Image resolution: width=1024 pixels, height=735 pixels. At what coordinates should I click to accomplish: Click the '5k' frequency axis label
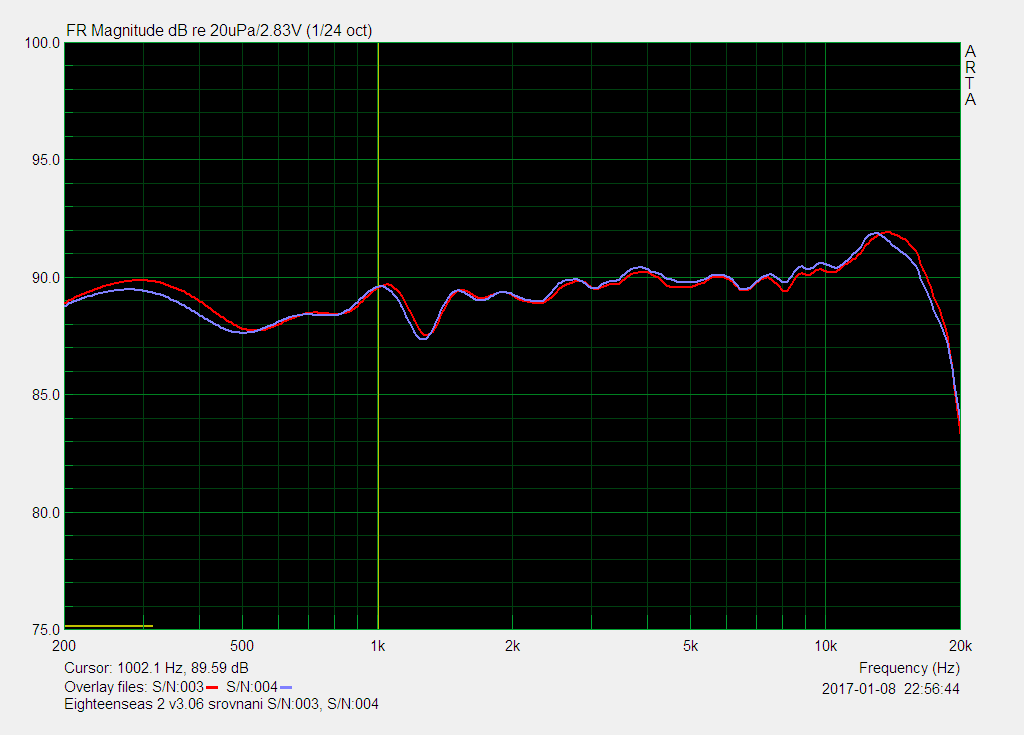point(691,646)
